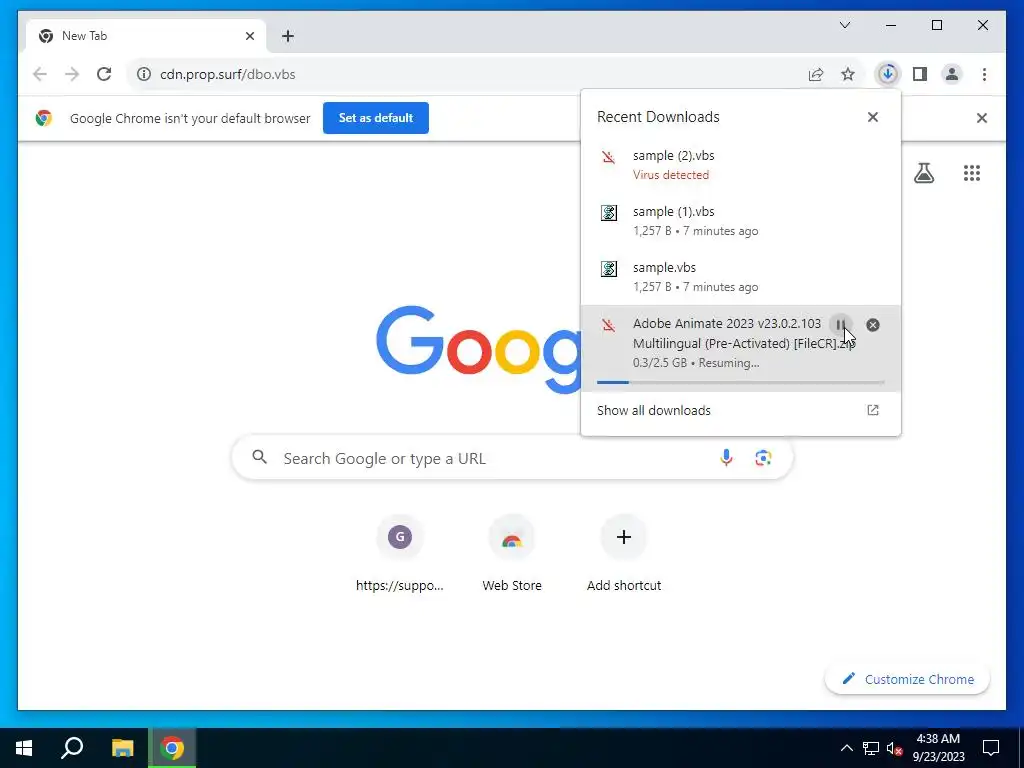Expand the tab search chevron

click(x=844, y=25)
